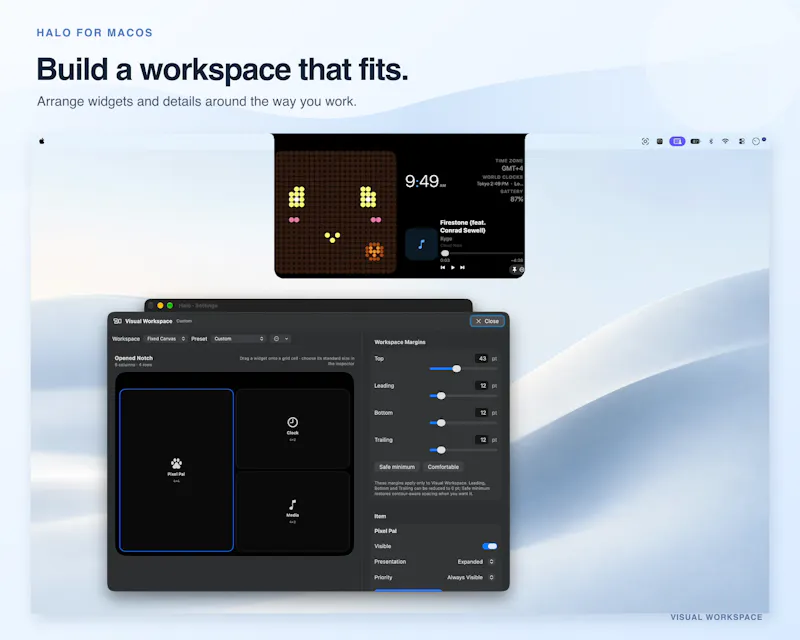
Task: Open the Apple menu in the menu bar
Action: coord(42,141)
